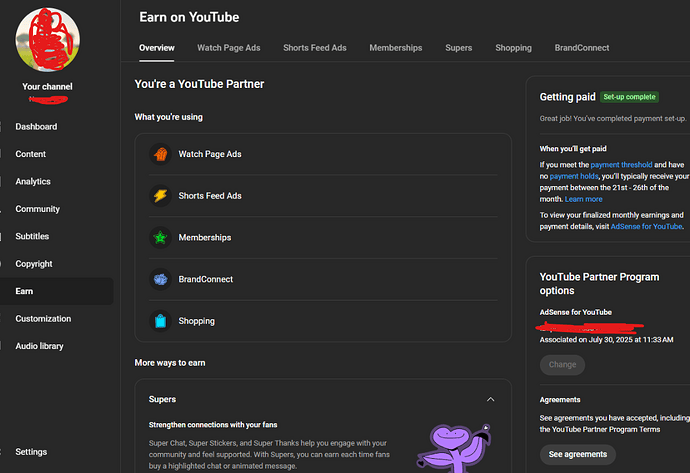Open the Watch Page Ads tab
Screen dimensions: 690x473
point(228,48)
